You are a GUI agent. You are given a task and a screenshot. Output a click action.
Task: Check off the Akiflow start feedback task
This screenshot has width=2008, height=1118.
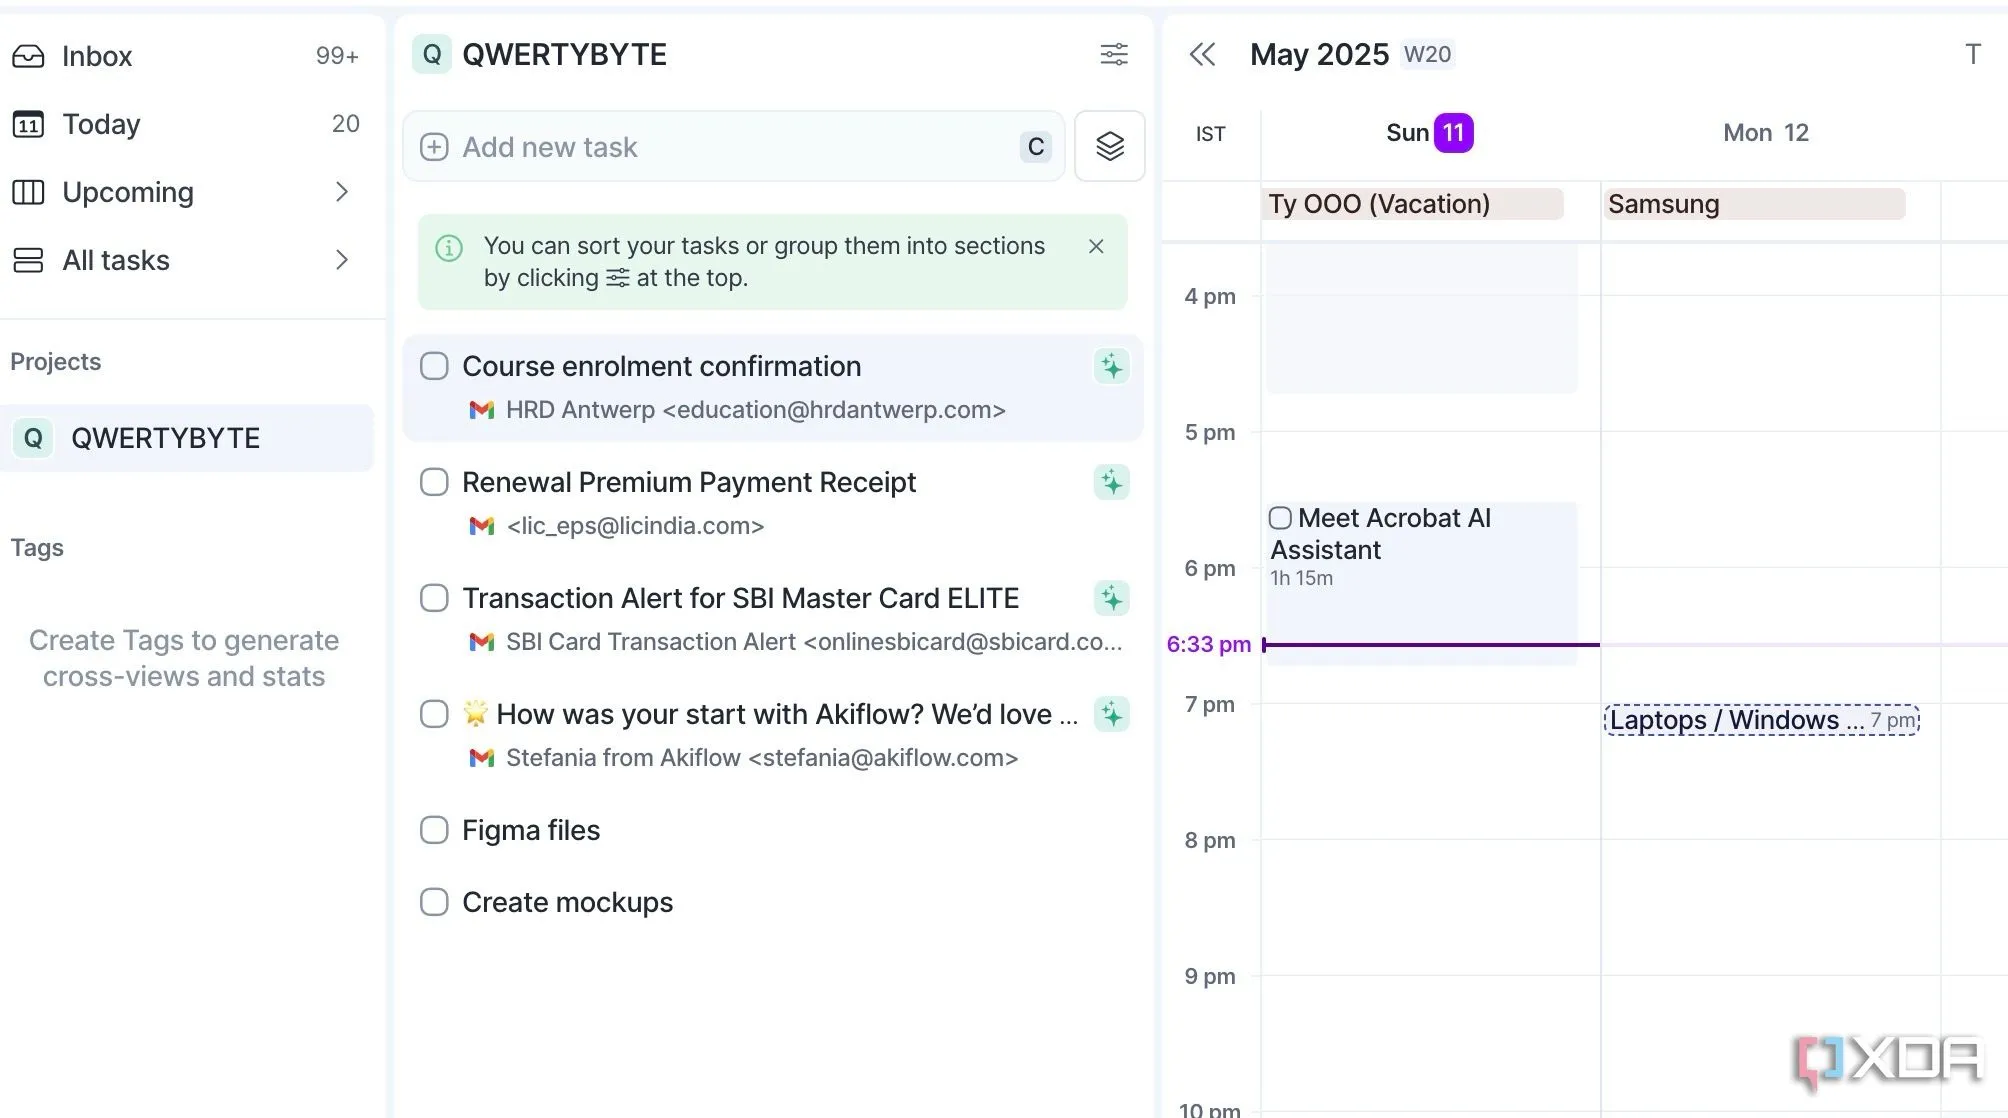(434, 714)
